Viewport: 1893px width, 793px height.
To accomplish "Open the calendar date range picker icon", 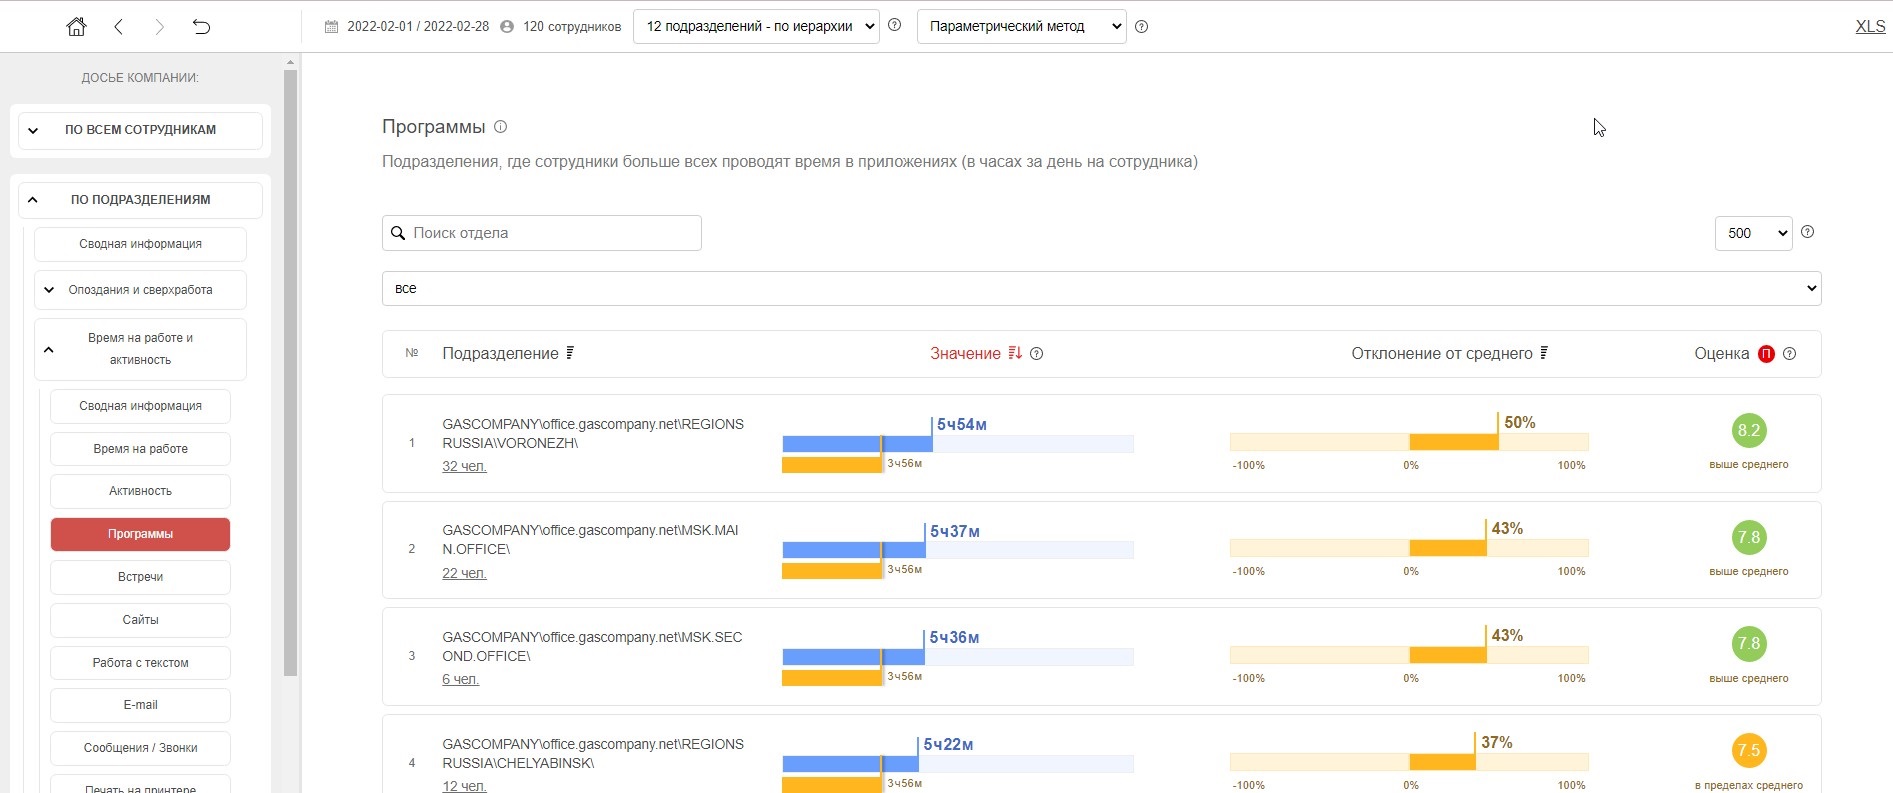I will (331, 27).
